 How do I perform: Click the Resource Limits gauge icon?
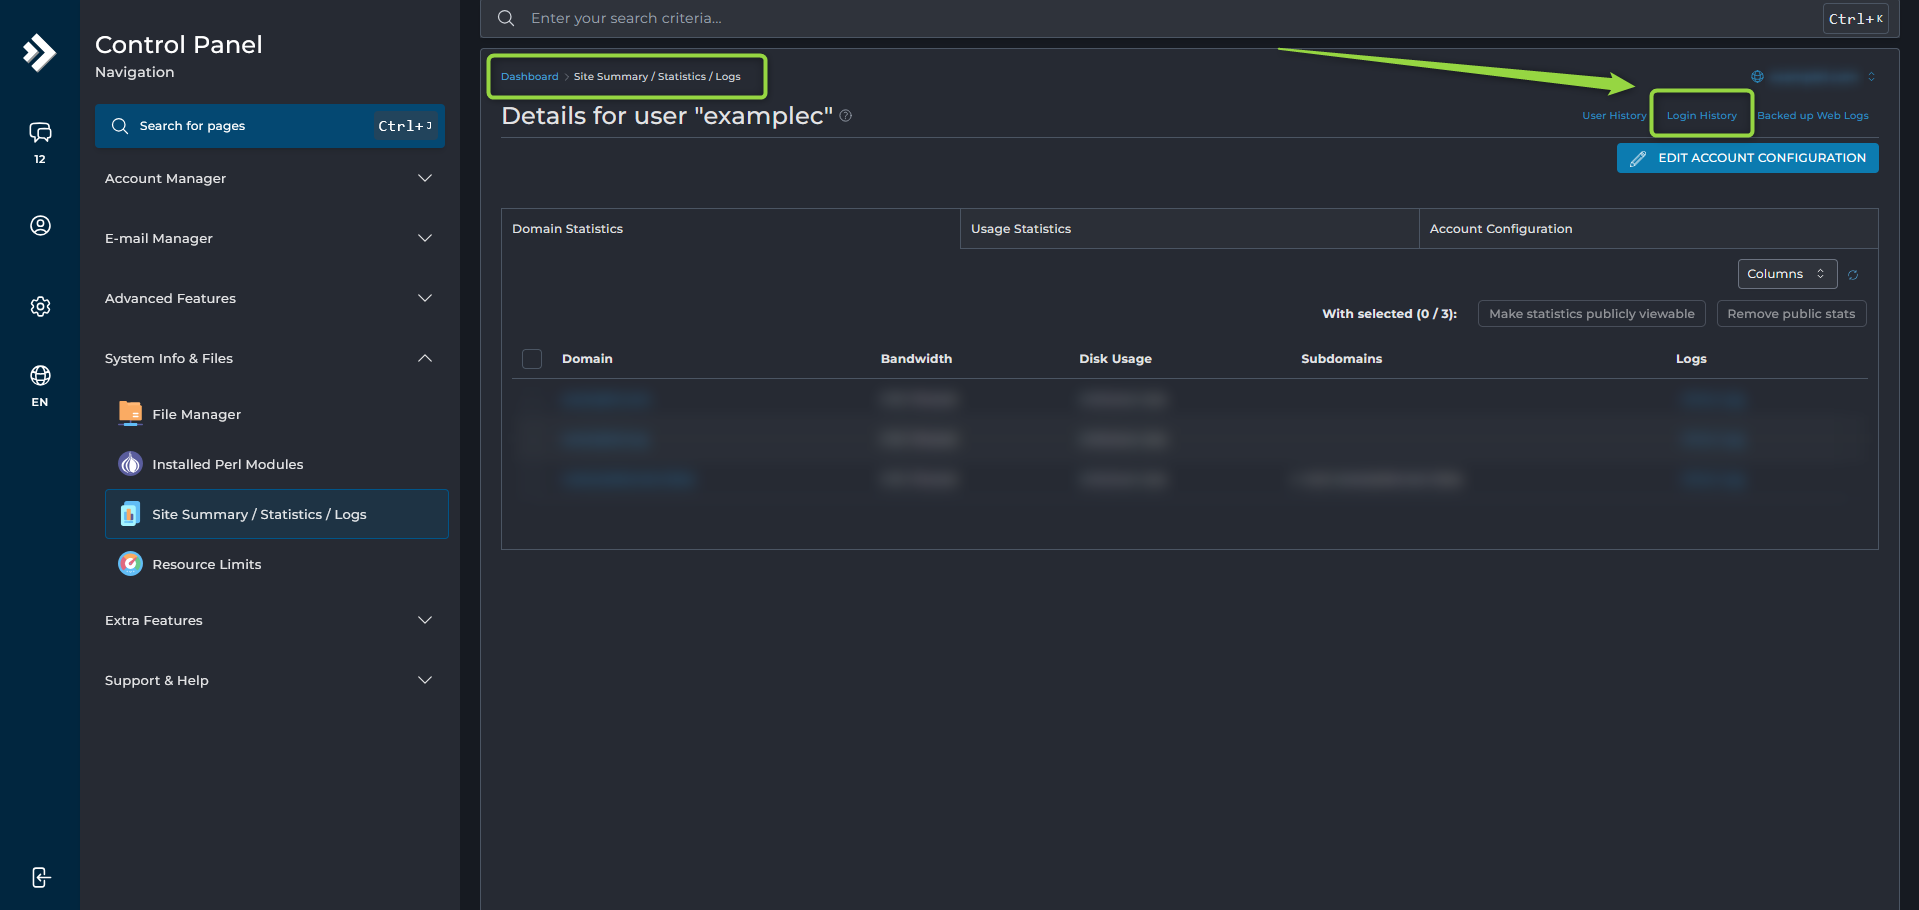tap(130, 564)
